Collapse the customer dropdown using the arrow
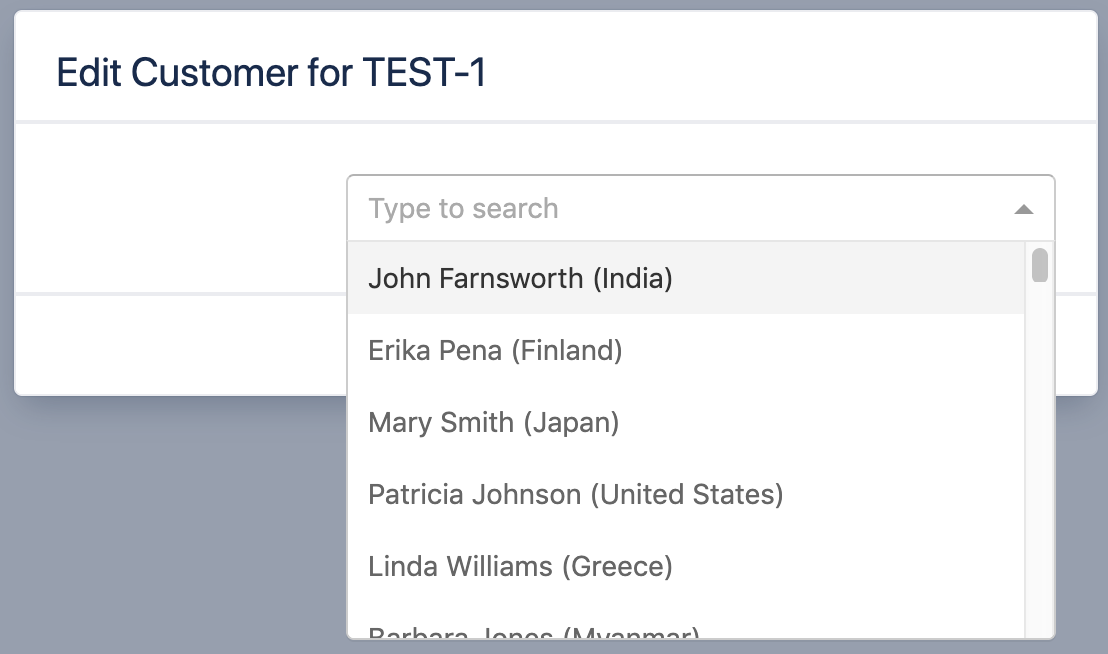1108x654 pixels. click(1023, 210)
